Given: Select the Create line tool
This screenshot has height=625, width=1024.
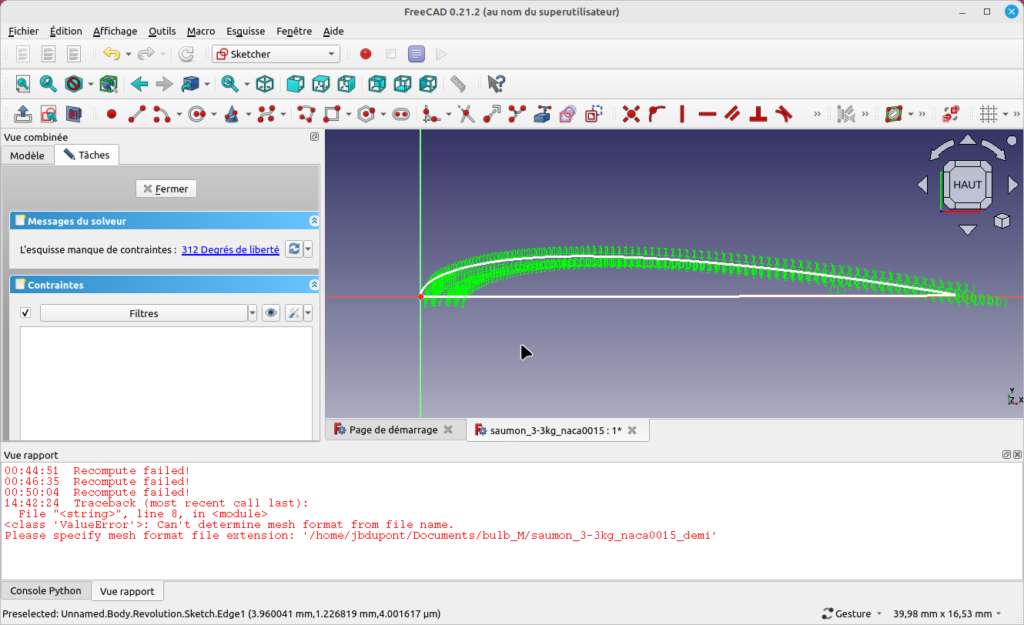Looking at the screenshot, I should coord(136,114).
